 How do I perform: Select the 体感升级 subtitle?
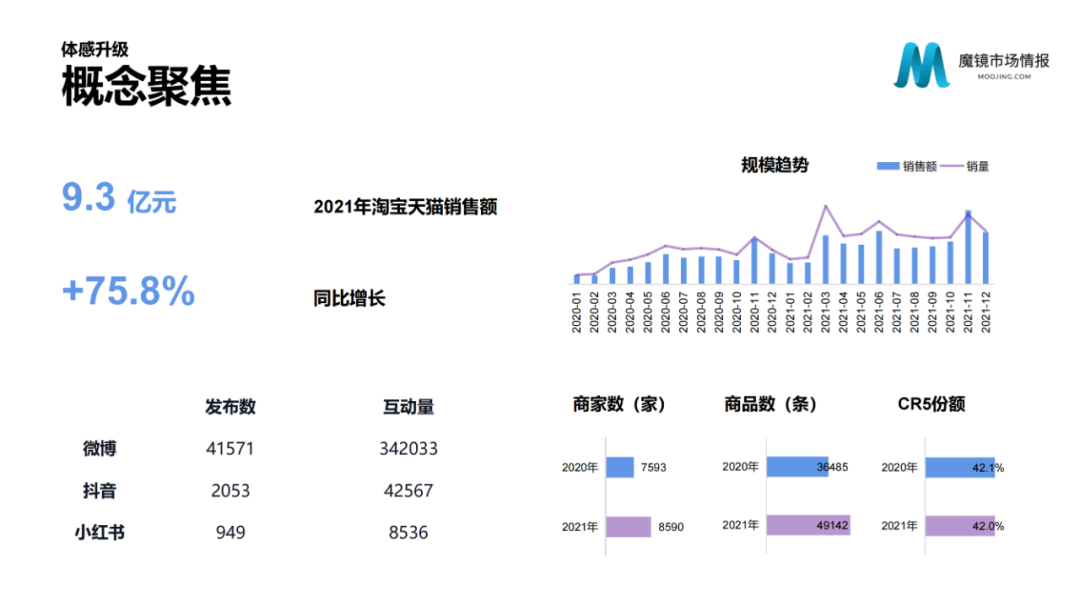[94, 50]
